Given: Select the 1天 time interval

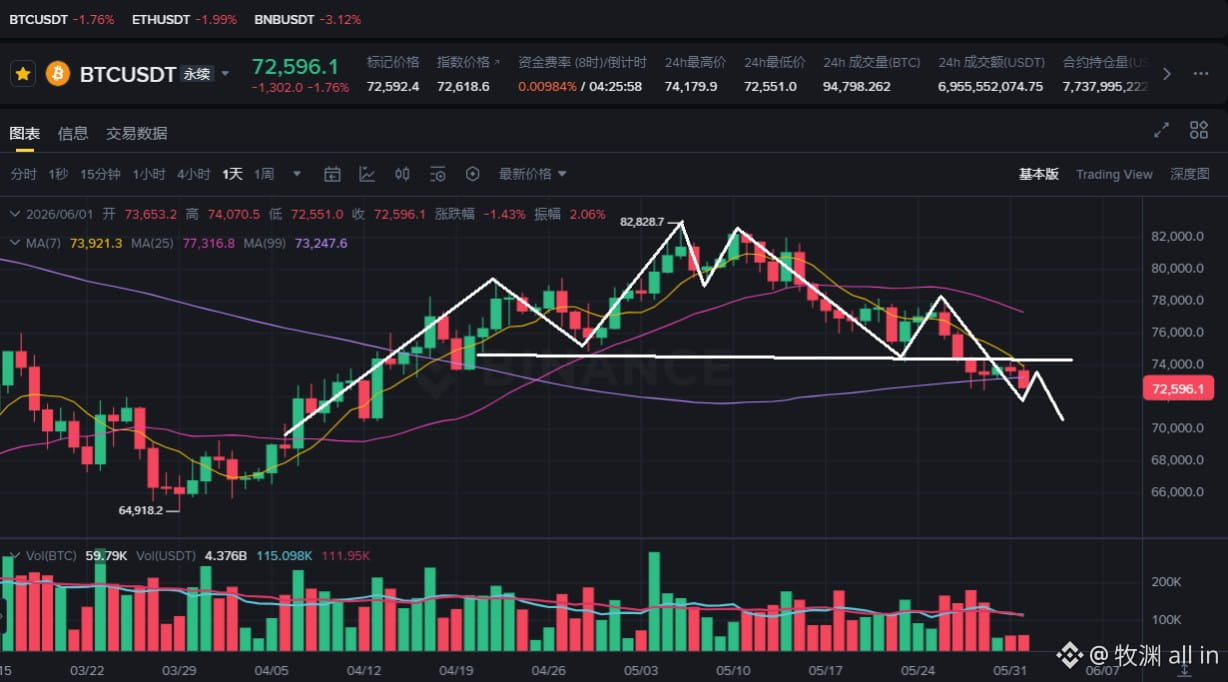Looking at the screenshot, I should tap(232, 174).
